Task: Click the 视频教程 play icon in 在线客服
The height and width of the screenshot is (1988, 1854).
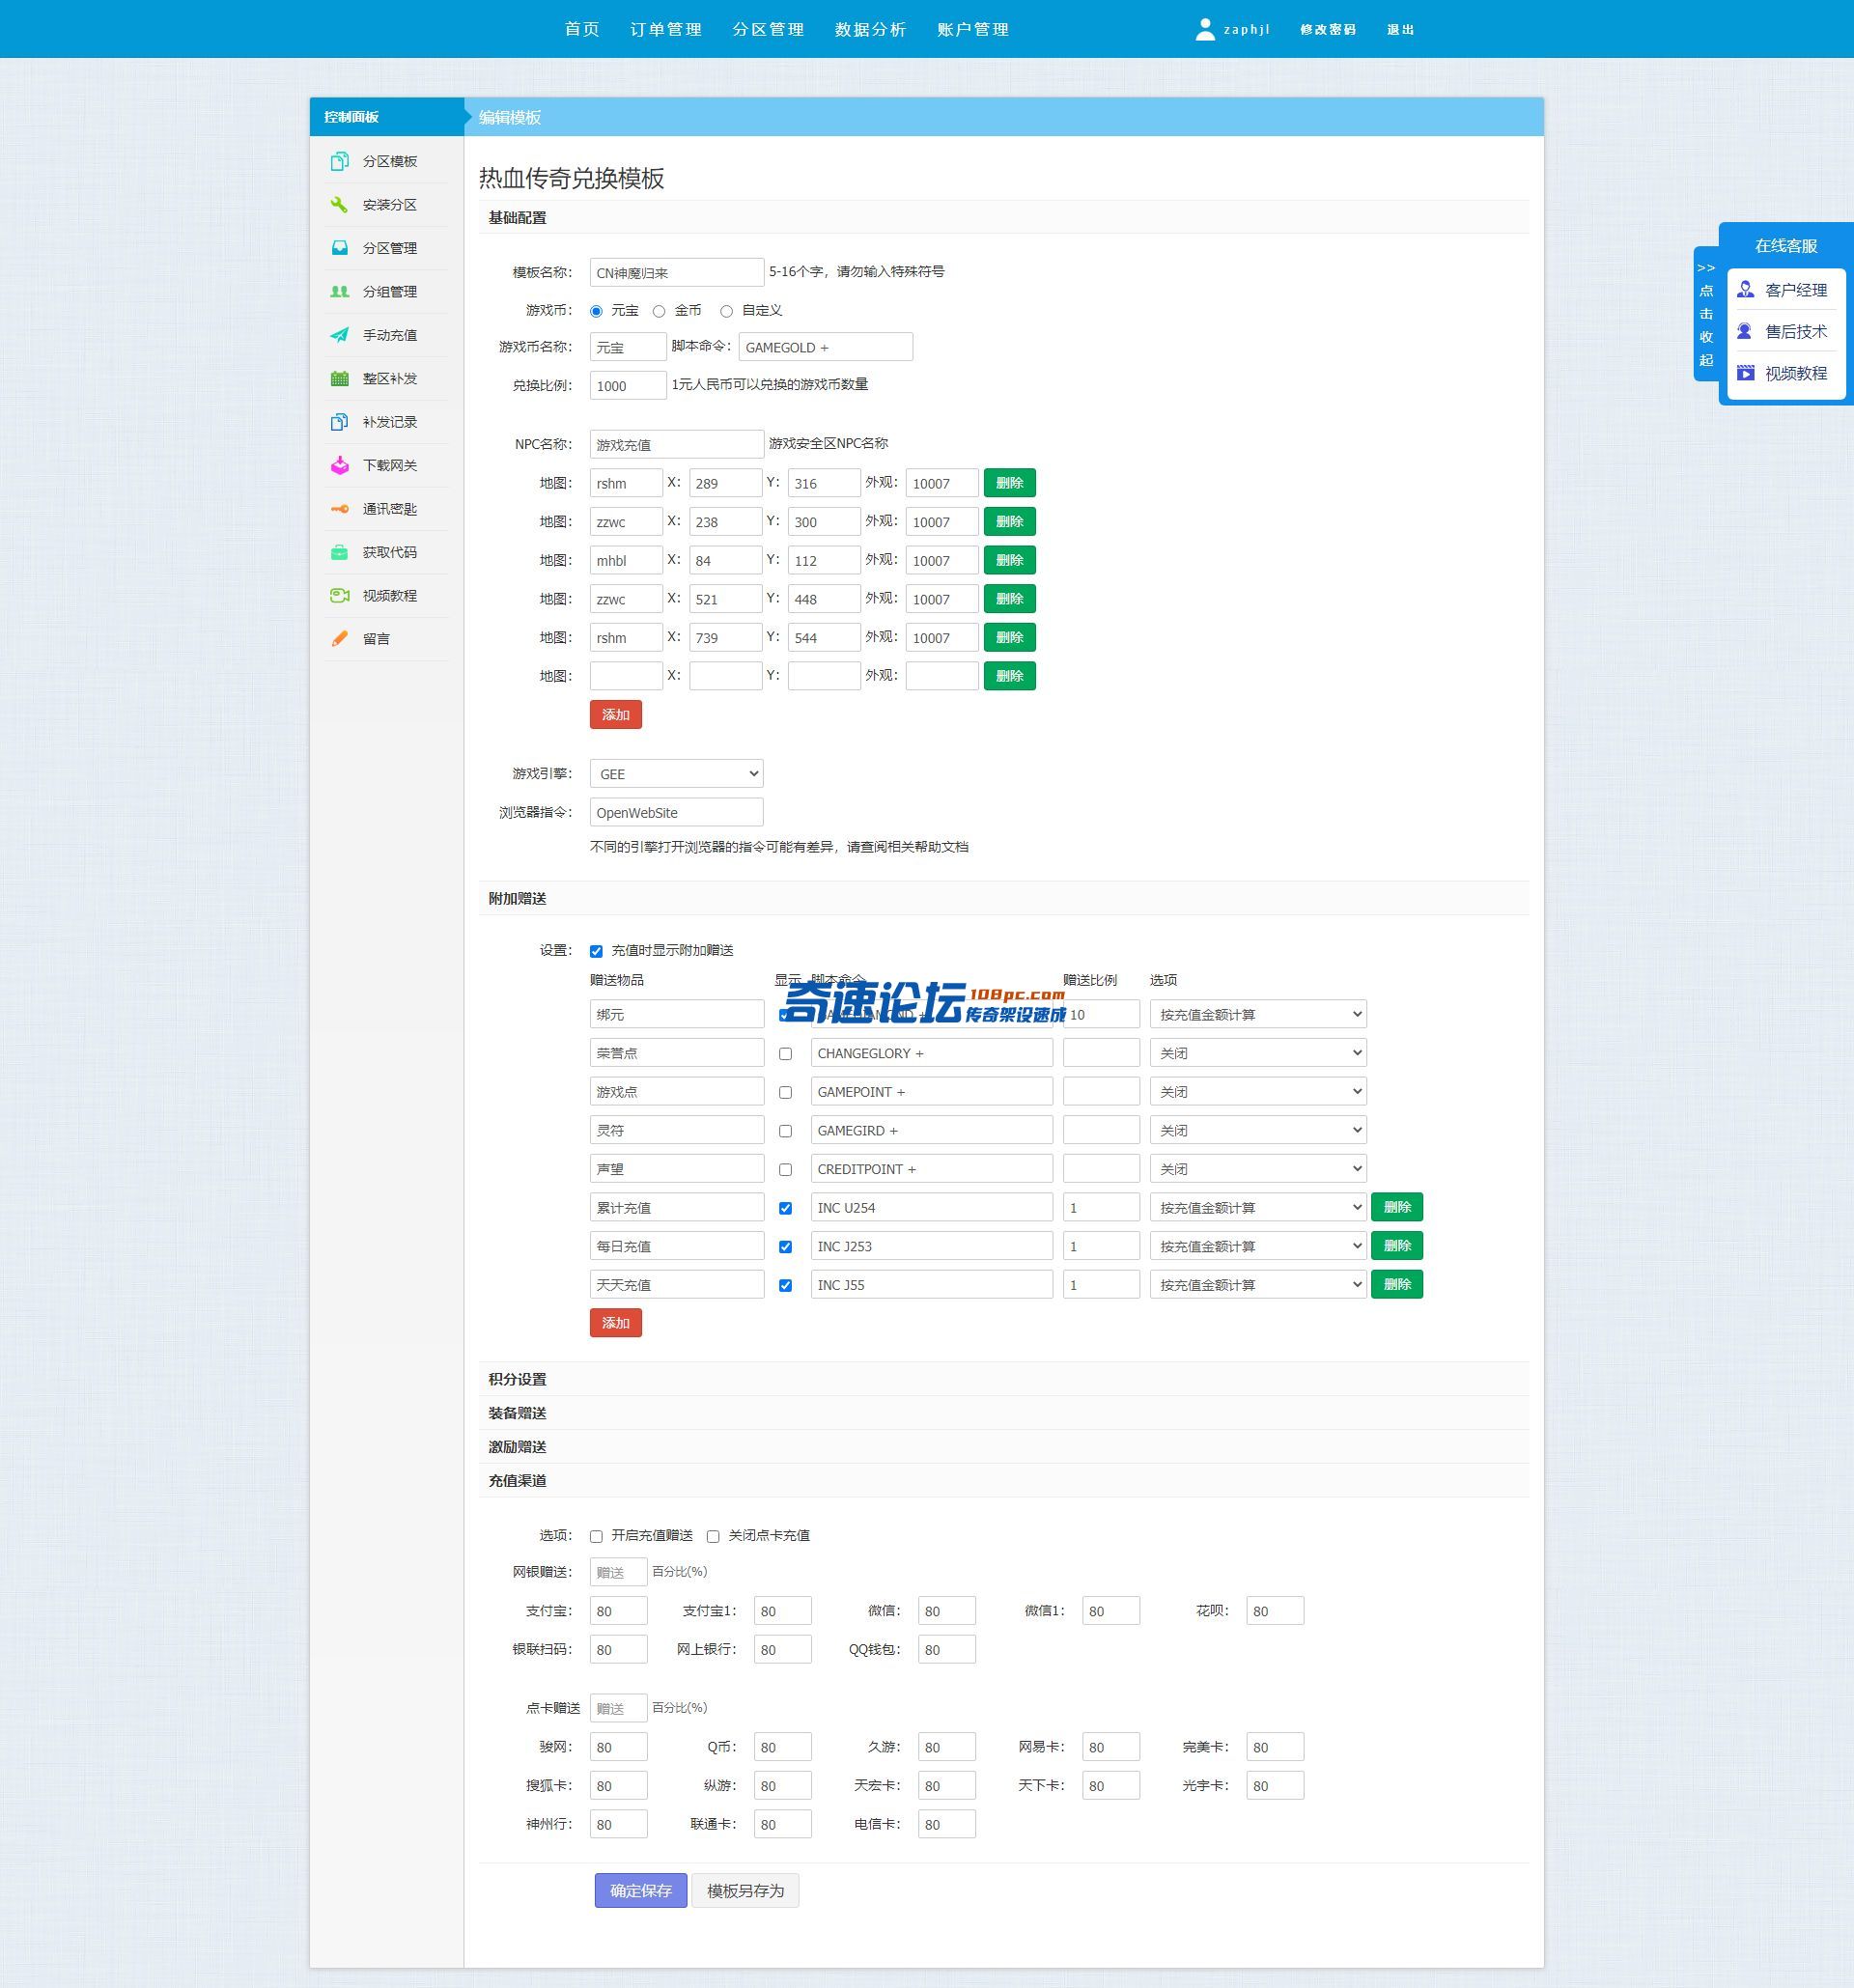Action: (1745, 373)
